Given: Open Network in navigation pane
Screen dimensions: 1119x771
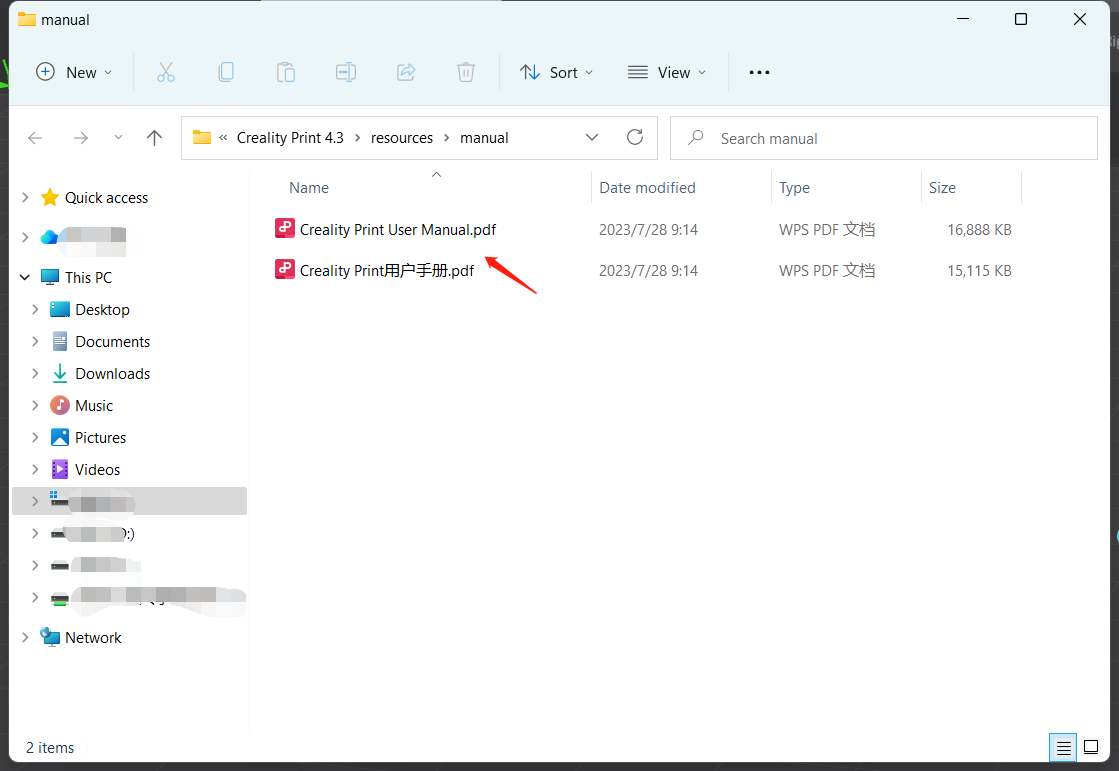Looking at the screenshot, I should tap(93, 638).
